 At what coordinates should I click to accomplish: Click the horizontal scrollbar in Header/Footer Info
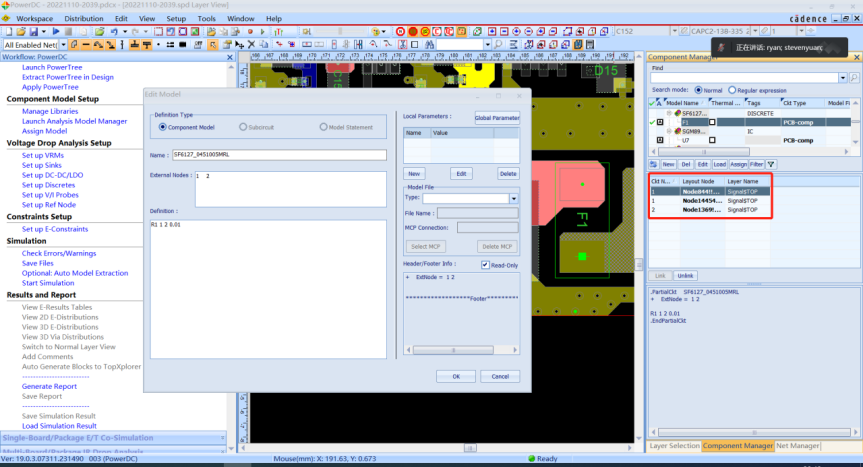[x=453, y=350]
